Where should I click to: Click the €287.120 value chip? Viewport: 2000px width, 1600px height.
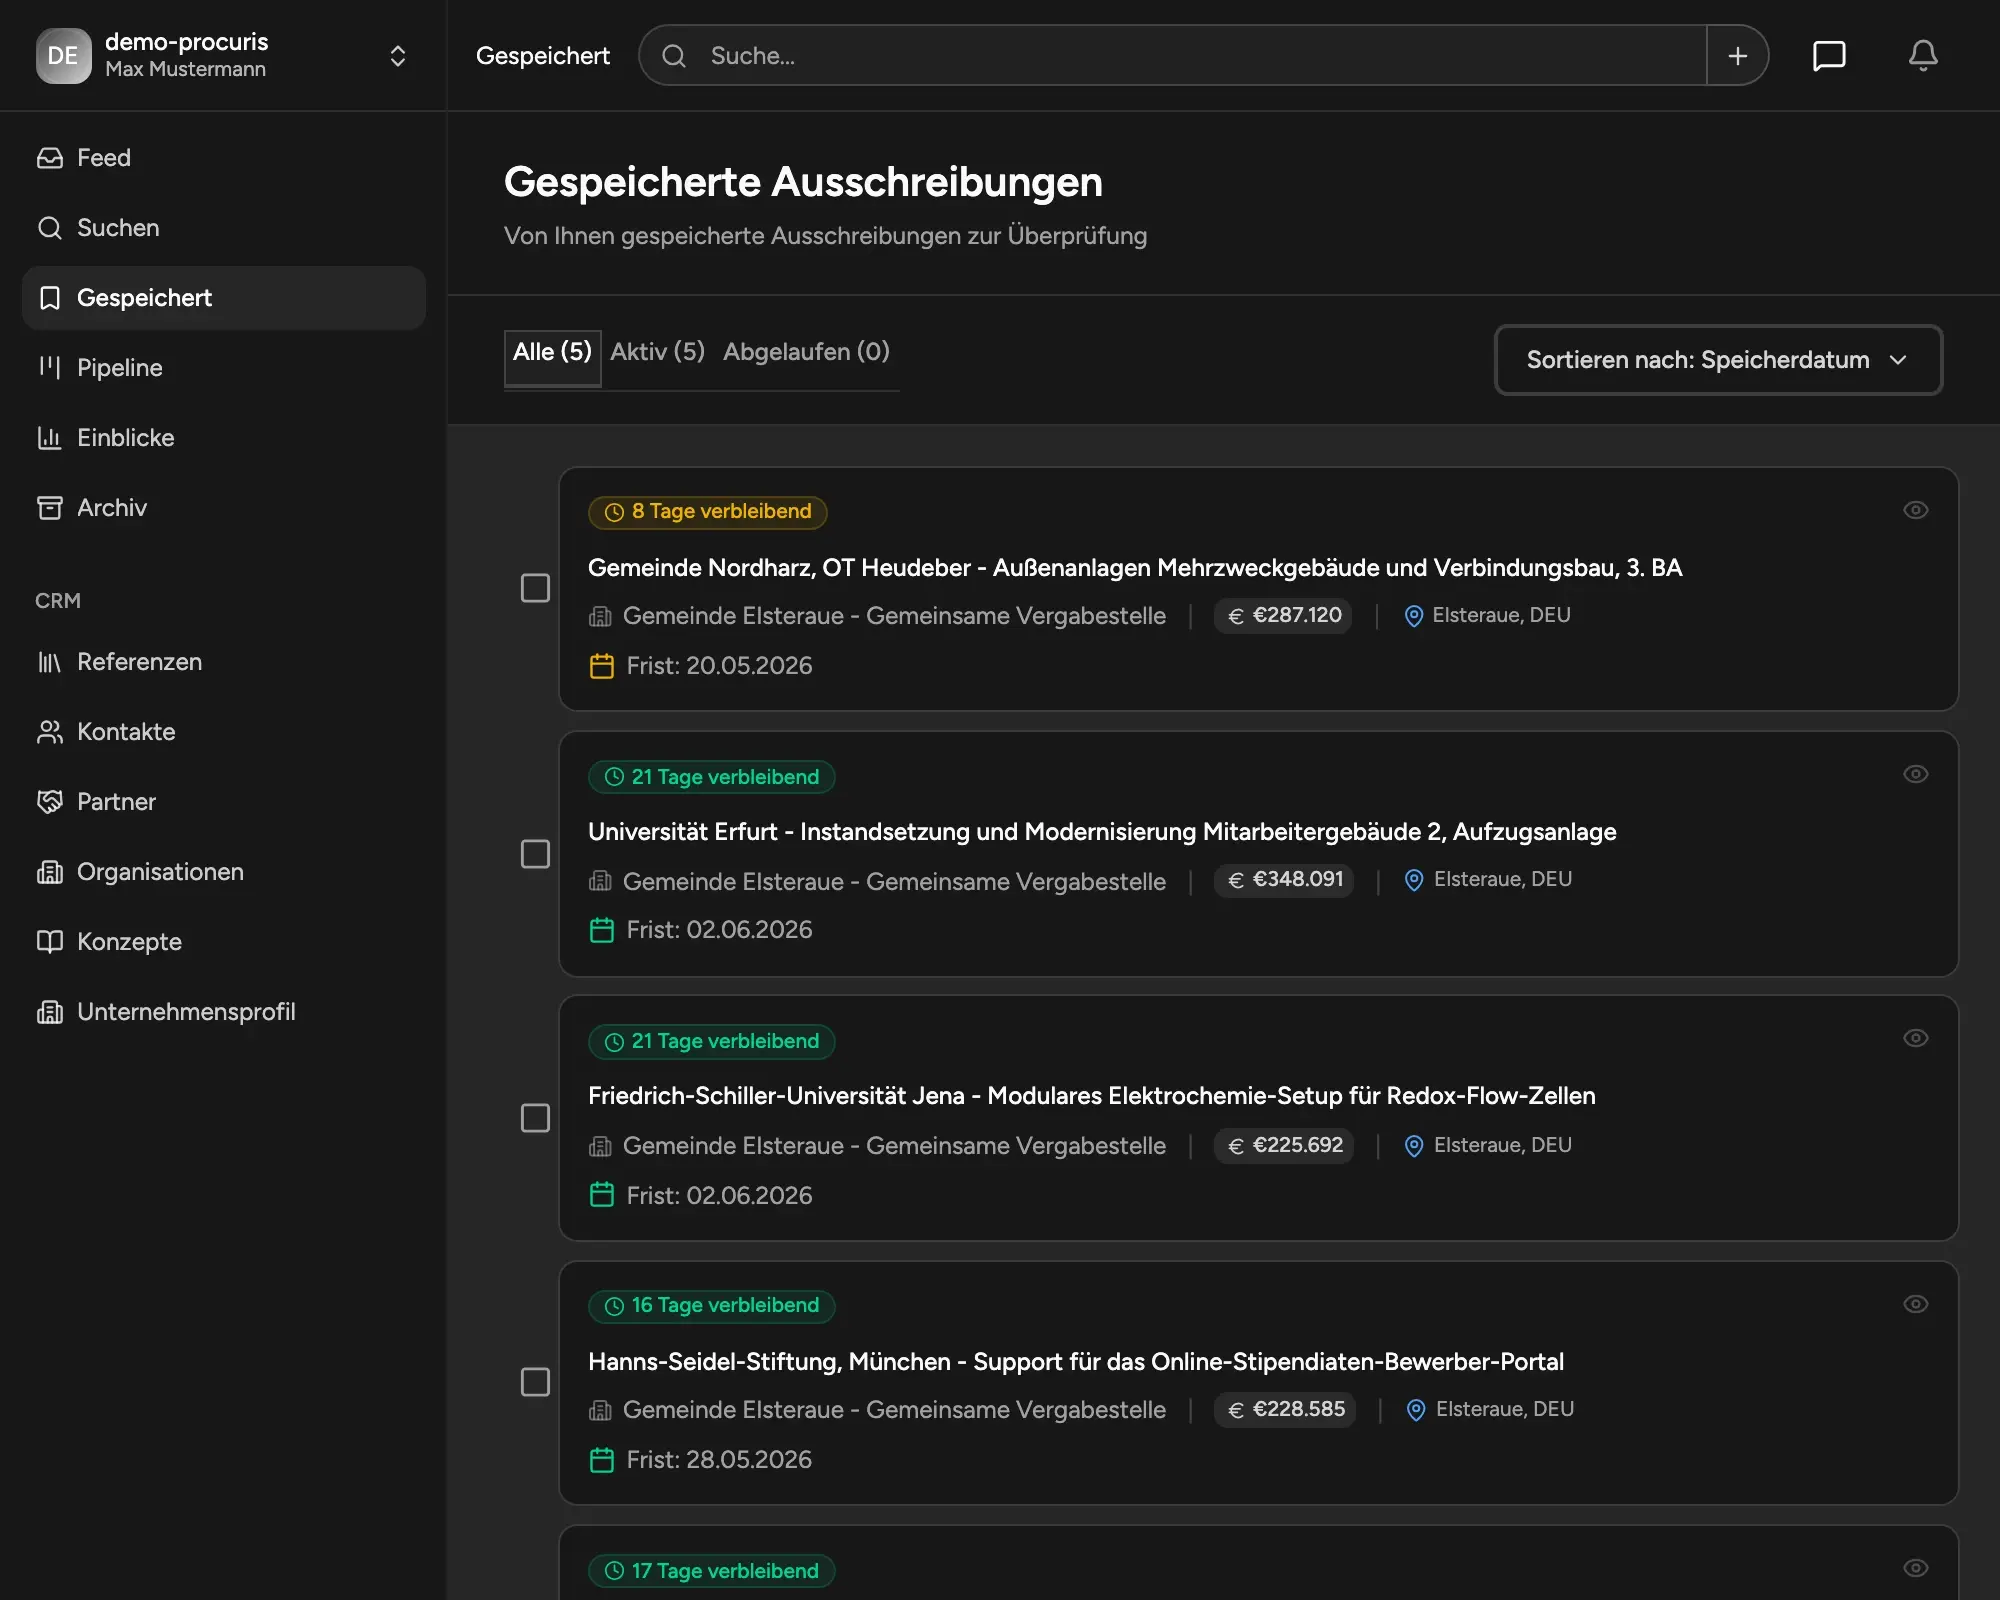click(x=1284, y=616)
